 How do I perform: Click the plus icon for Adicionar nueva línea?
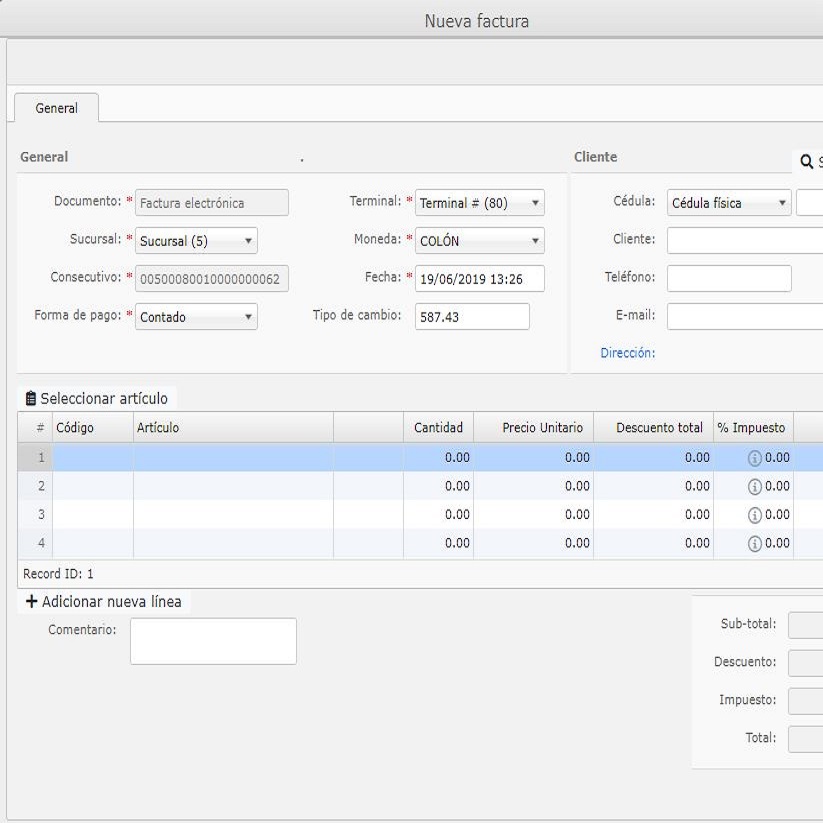[x=31, y=602]
